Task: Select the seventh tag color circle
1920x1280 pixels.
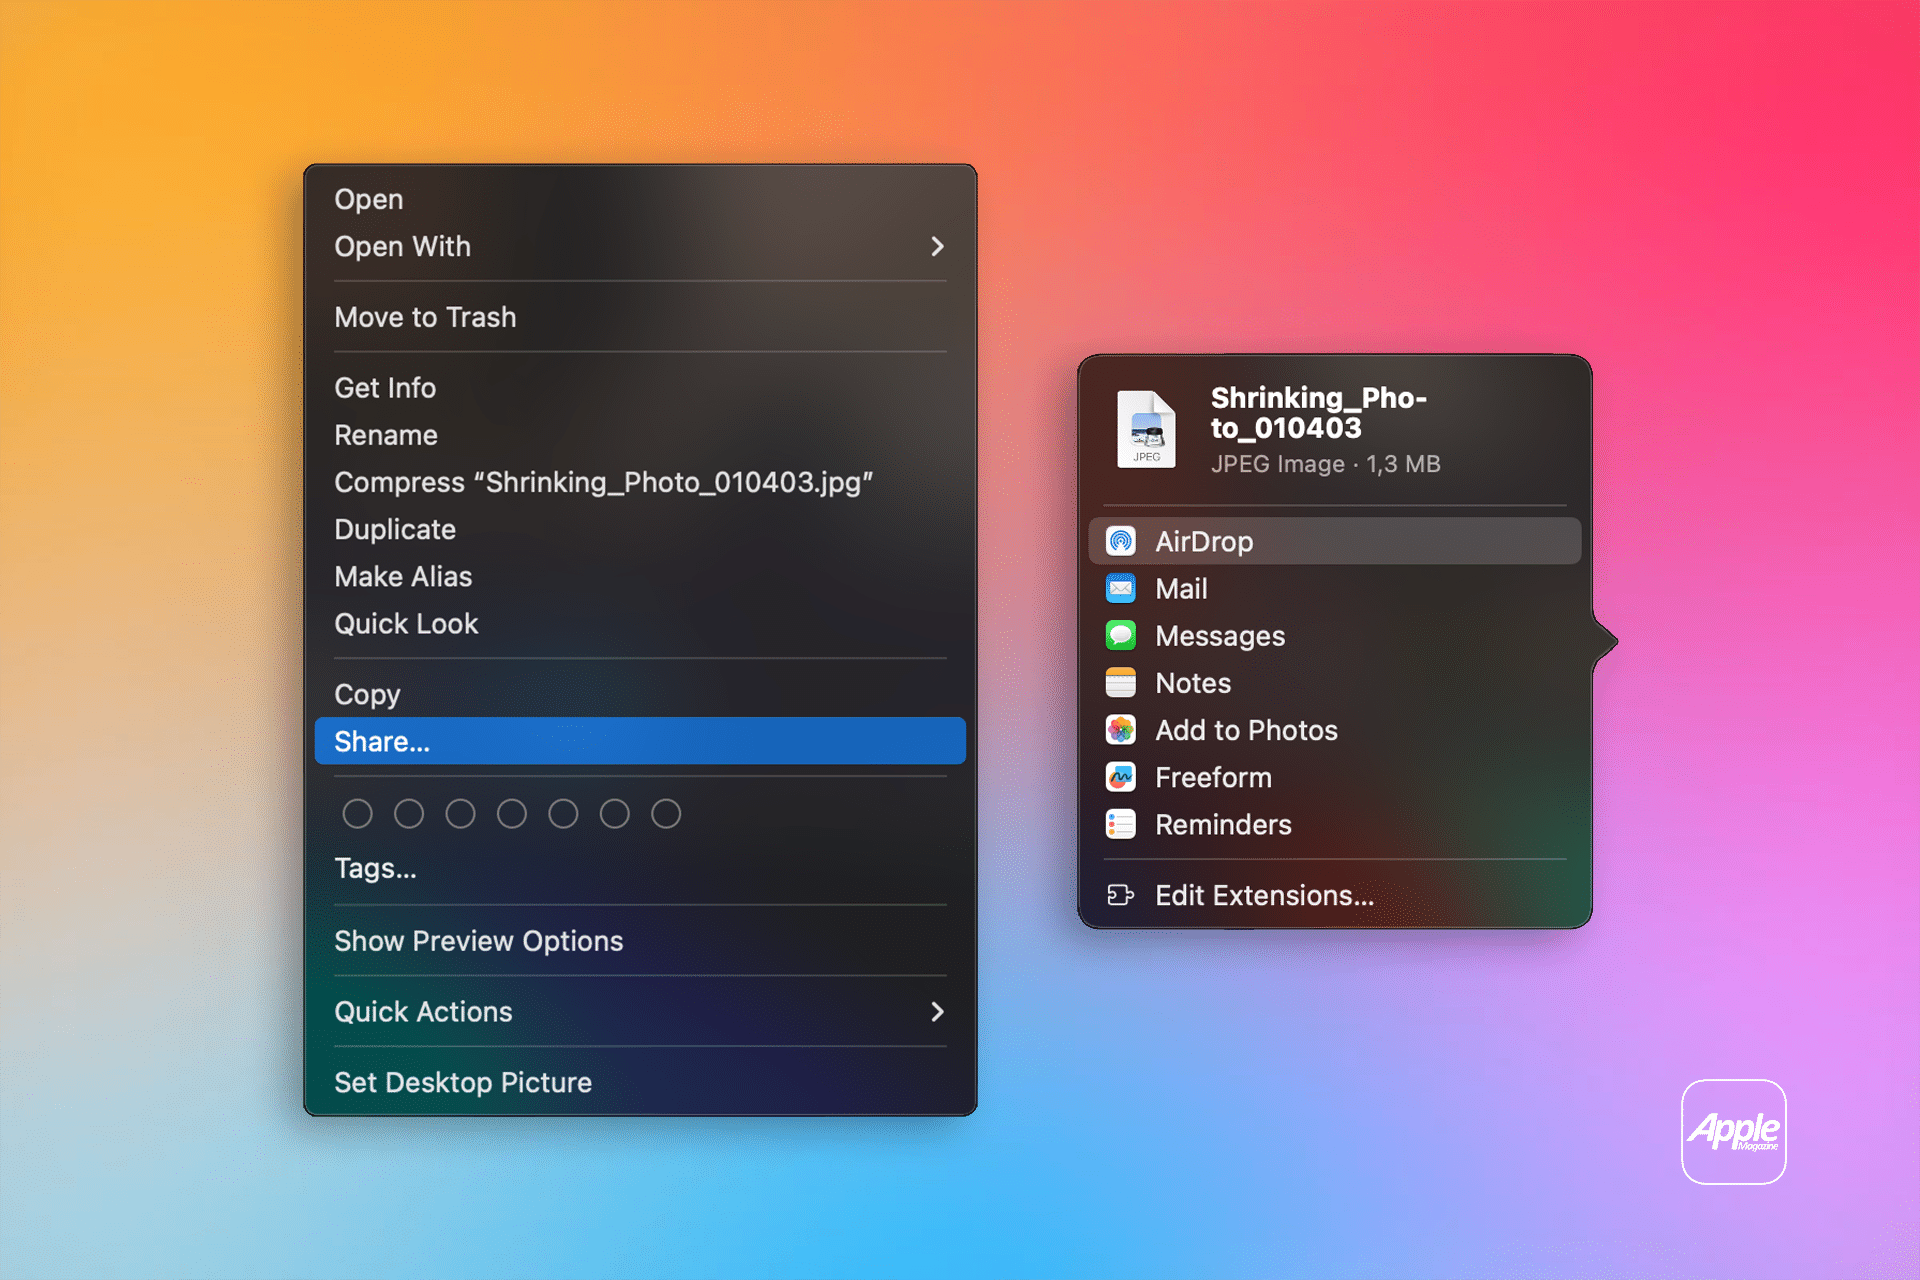Action: (666, 813)
